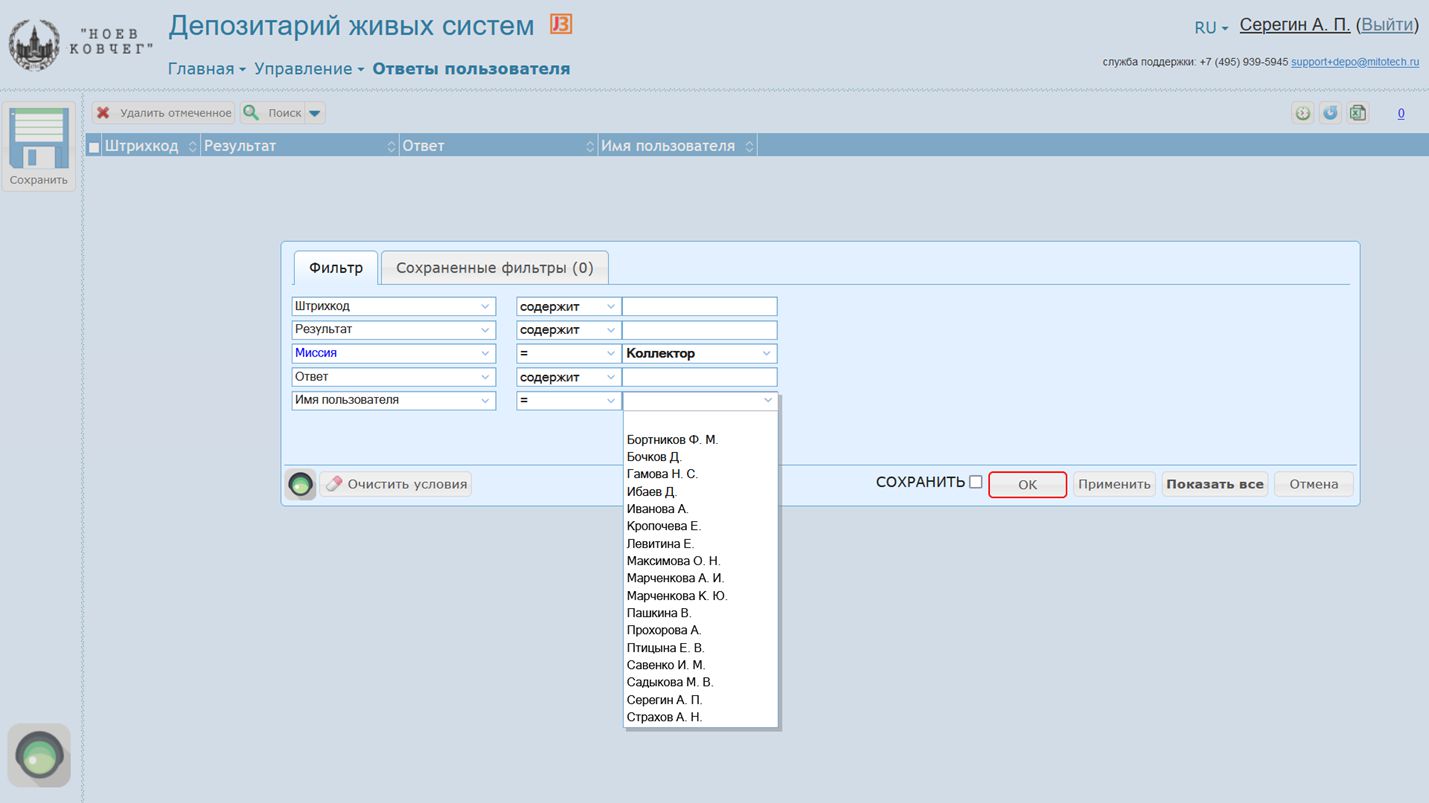Click Ответы пользователя breadcrumb item
Image resolution: width=1429 pixels, height=803 pixels.
471,69
